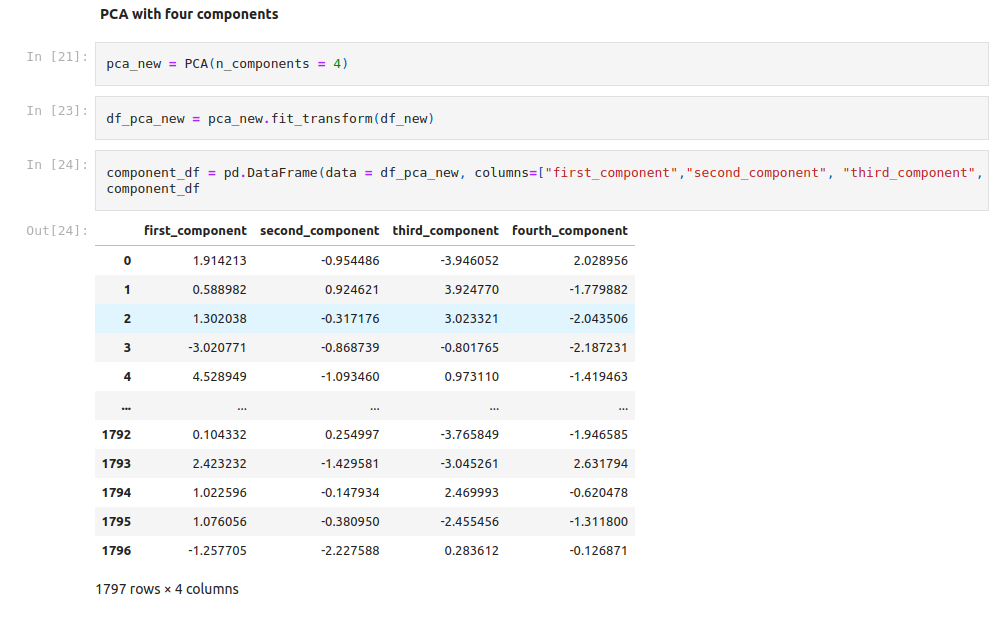The image size is (997, 621).
Task: Click the 'PCA with four components' heading
Action: coord(189,15)
